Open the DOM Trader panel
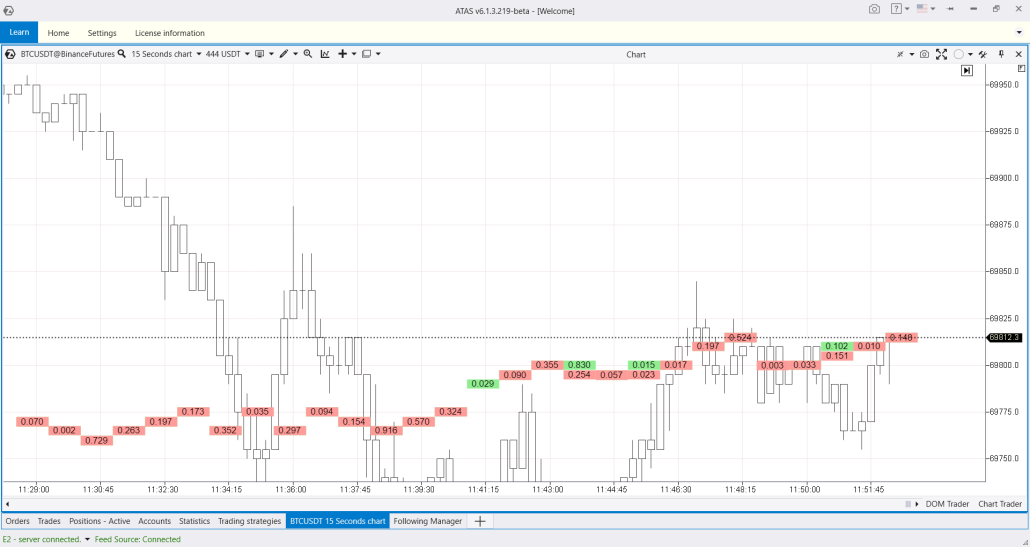 [x=947, y=504]
